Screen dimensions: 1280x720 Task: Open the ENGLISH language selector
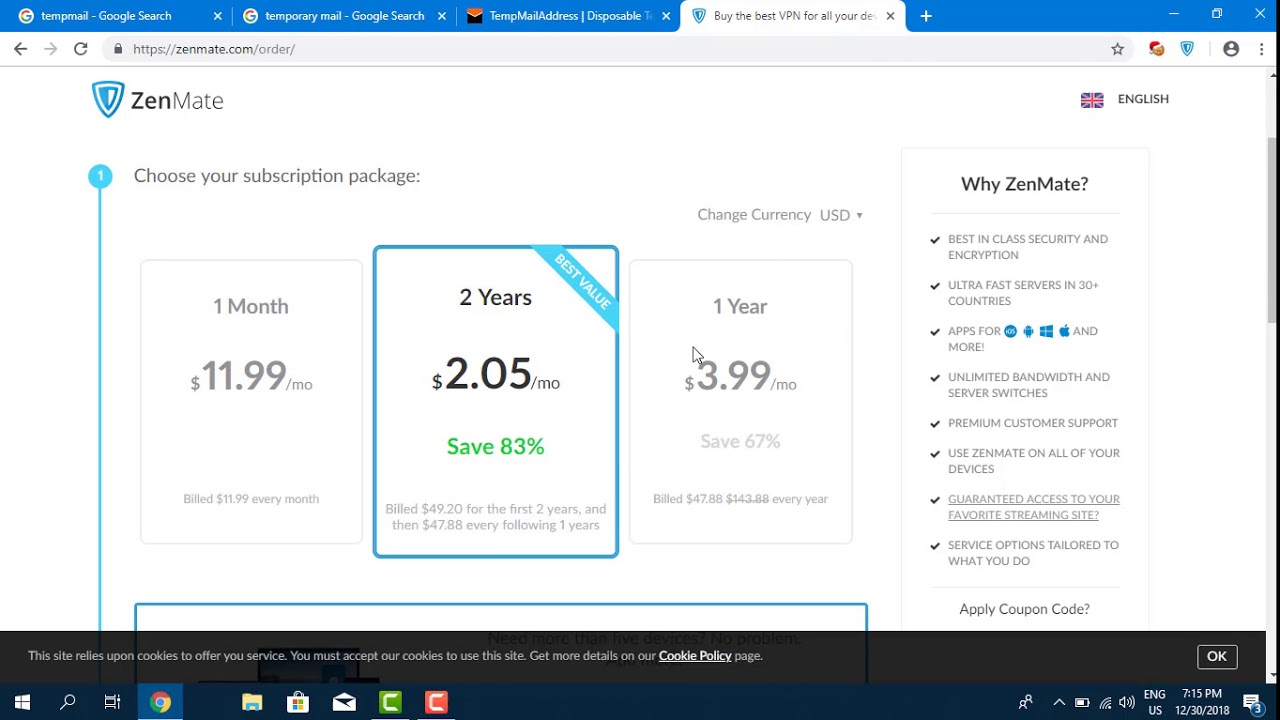(x=1143, y=99)
